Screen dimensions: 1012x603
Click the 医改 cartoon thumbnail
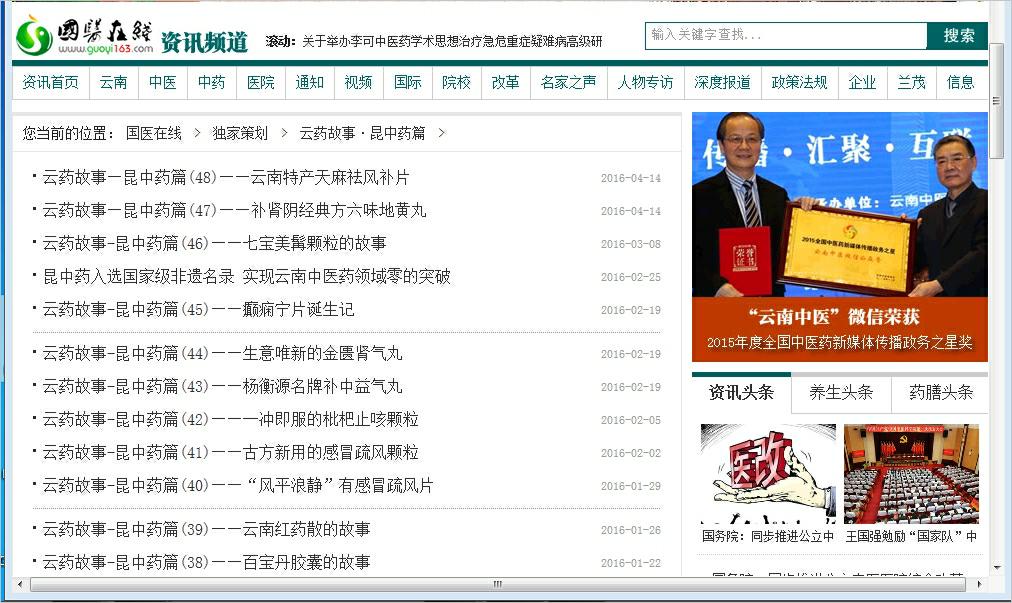(x=768, y=473)
